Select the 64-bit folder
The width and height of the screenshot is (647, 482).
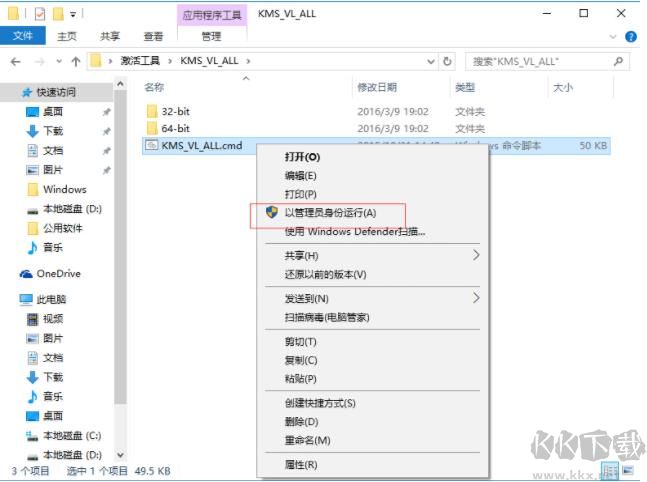175,128
